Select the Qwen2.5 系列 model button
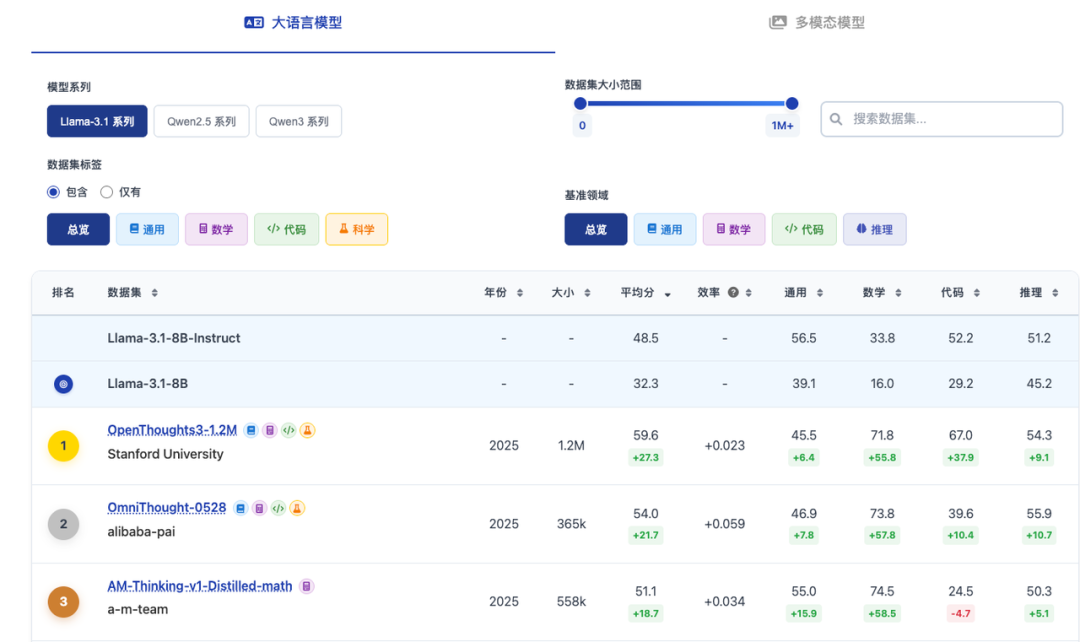The image size is (1080, 642). click(201, 121)
